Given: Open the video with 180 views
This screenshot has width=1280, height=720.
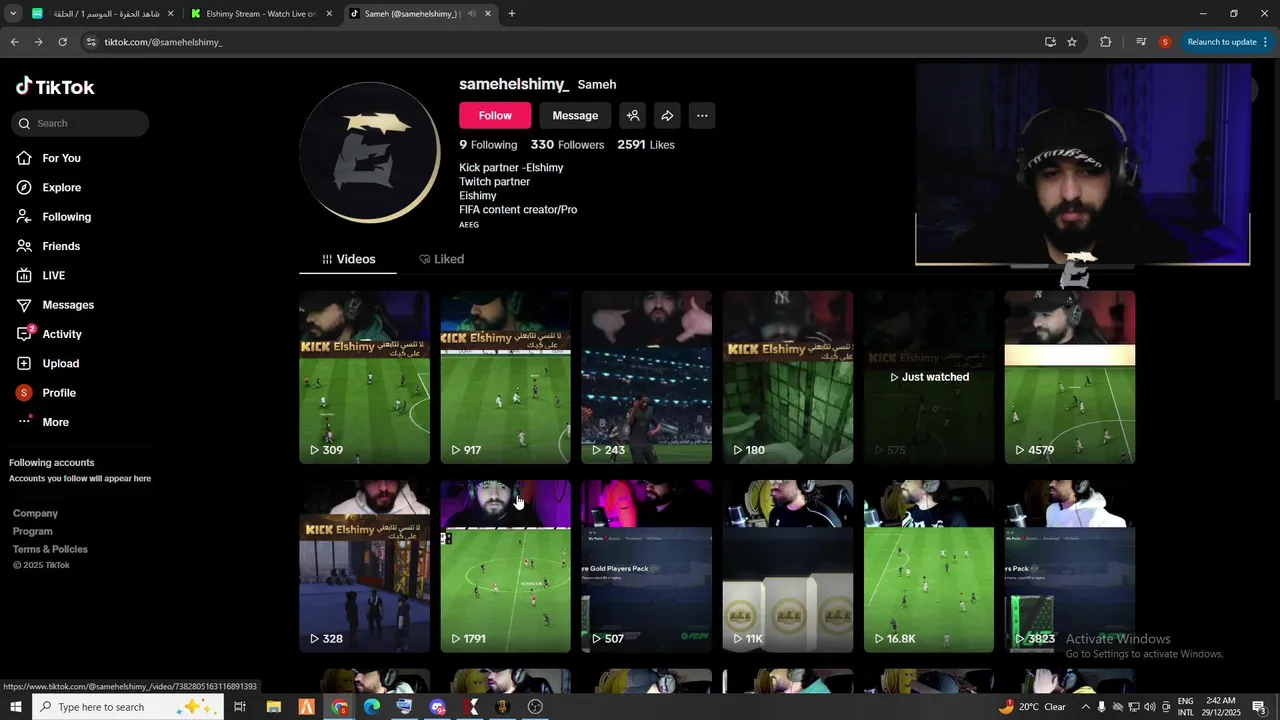Looking at the screenshot, I should [x=788, y=377].
